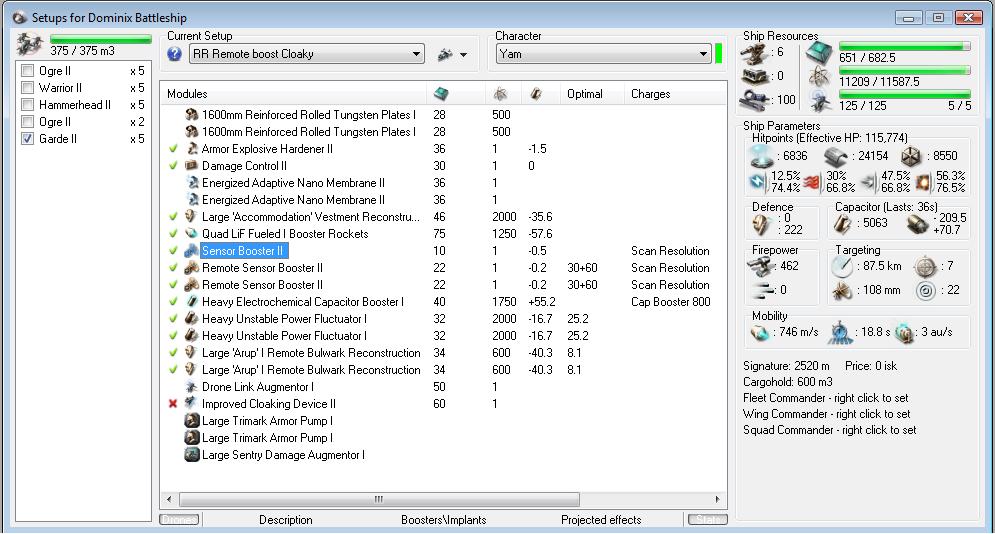Switch to the Description tab
This screenshot has width=995, height=534.
click(x=286, y=520)
